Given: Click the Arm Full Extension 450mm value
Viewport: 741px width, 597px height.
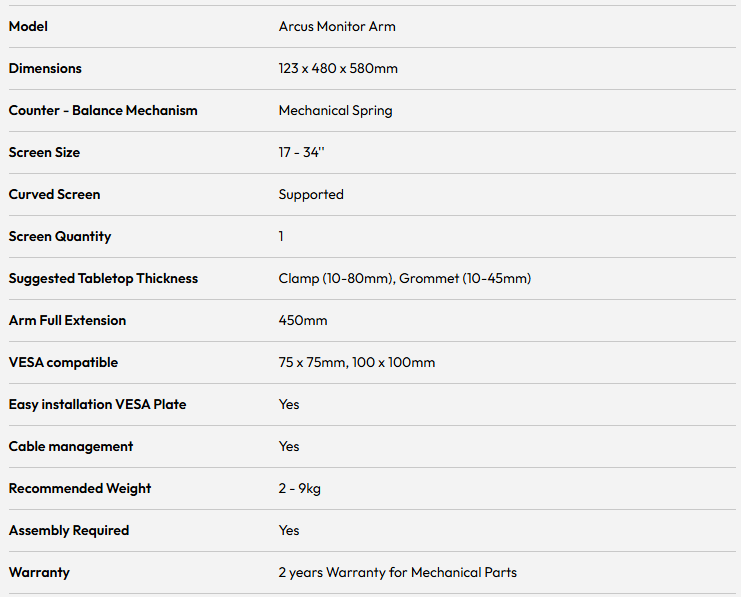Looking at the screenshot, I should pos(303,321).
